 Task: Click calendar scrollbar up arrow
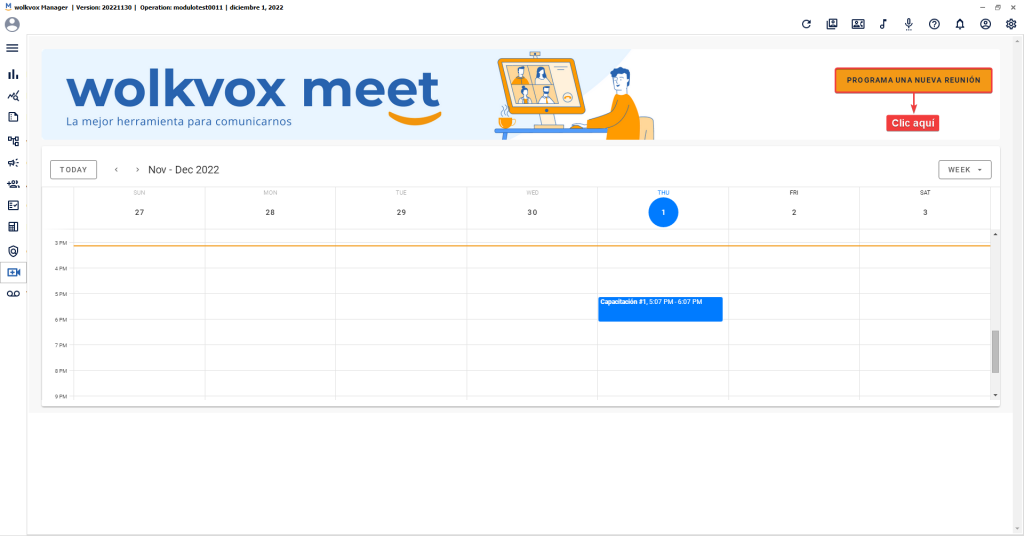click(x=995, y=234)
